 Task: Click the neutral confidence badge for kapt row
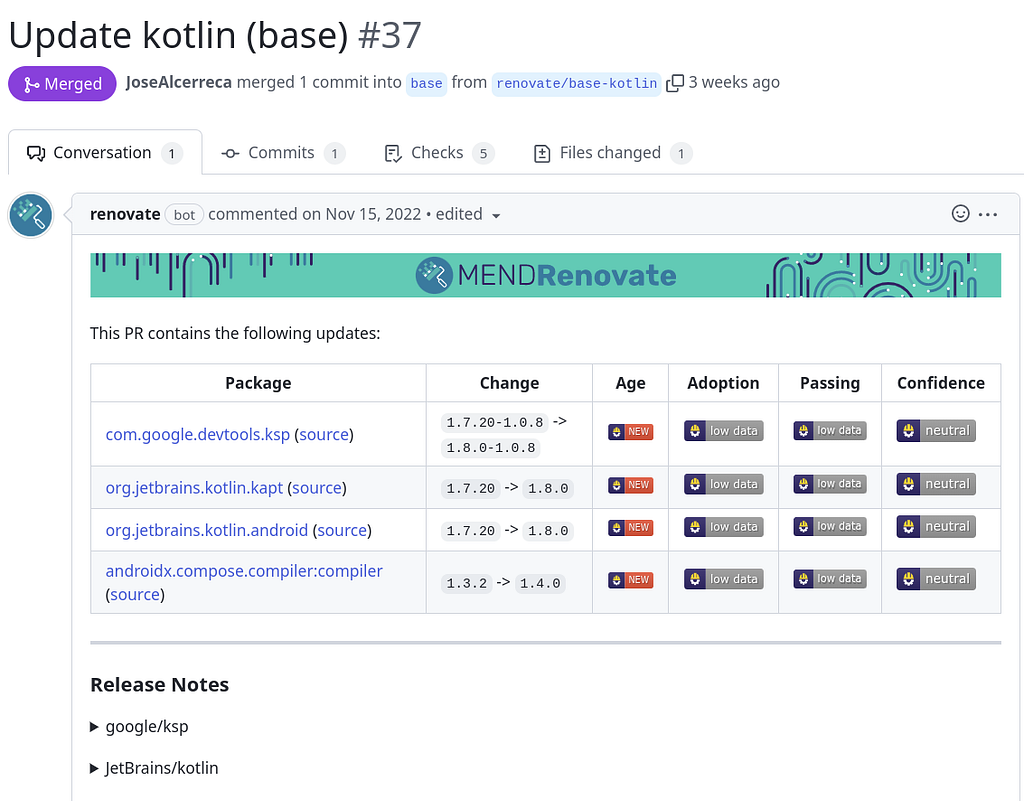(x=936, y=484)
